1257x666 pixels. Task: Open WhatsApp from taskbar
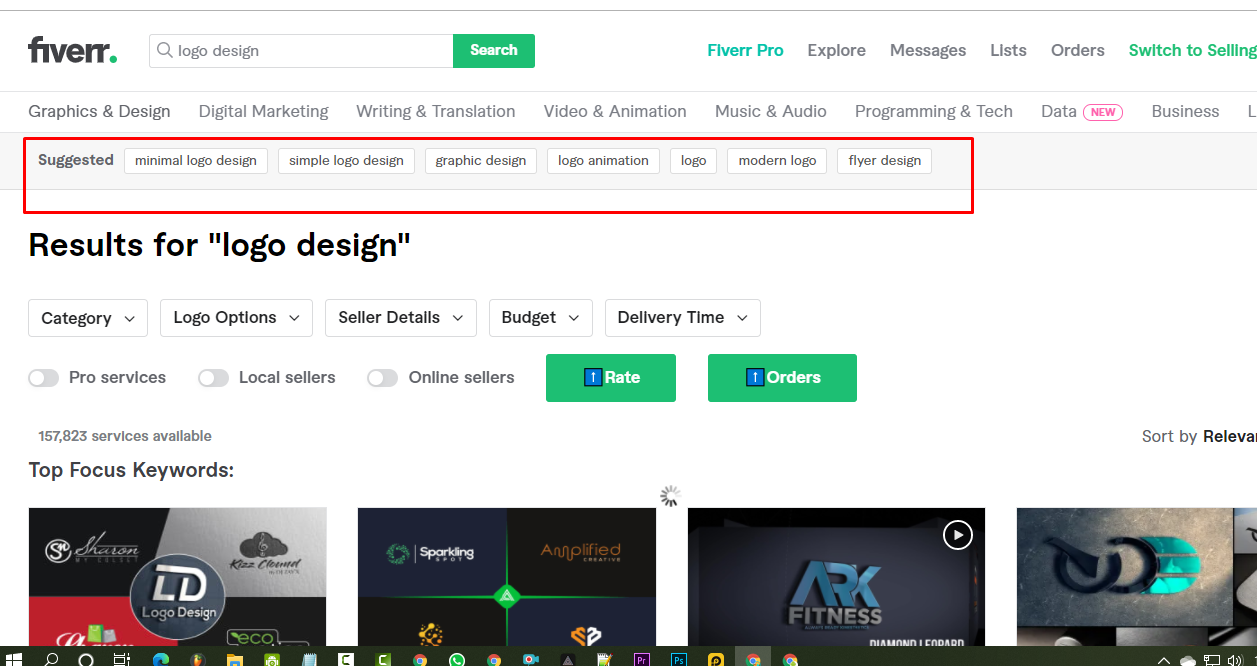coord(456,659)
